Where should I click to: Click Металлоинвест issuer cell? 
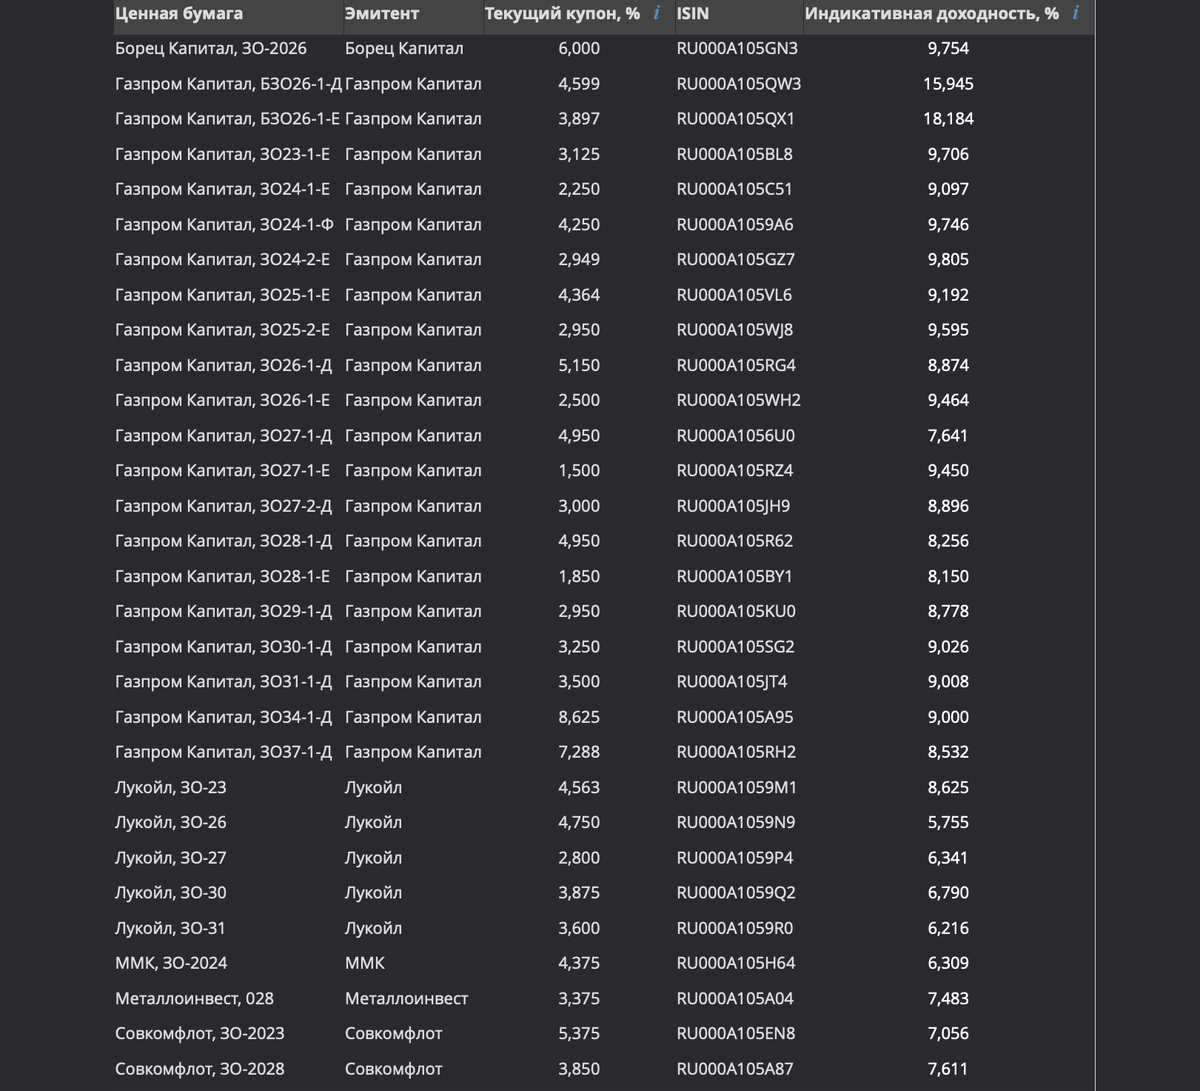pyautogui.click(x=406, y=999)
